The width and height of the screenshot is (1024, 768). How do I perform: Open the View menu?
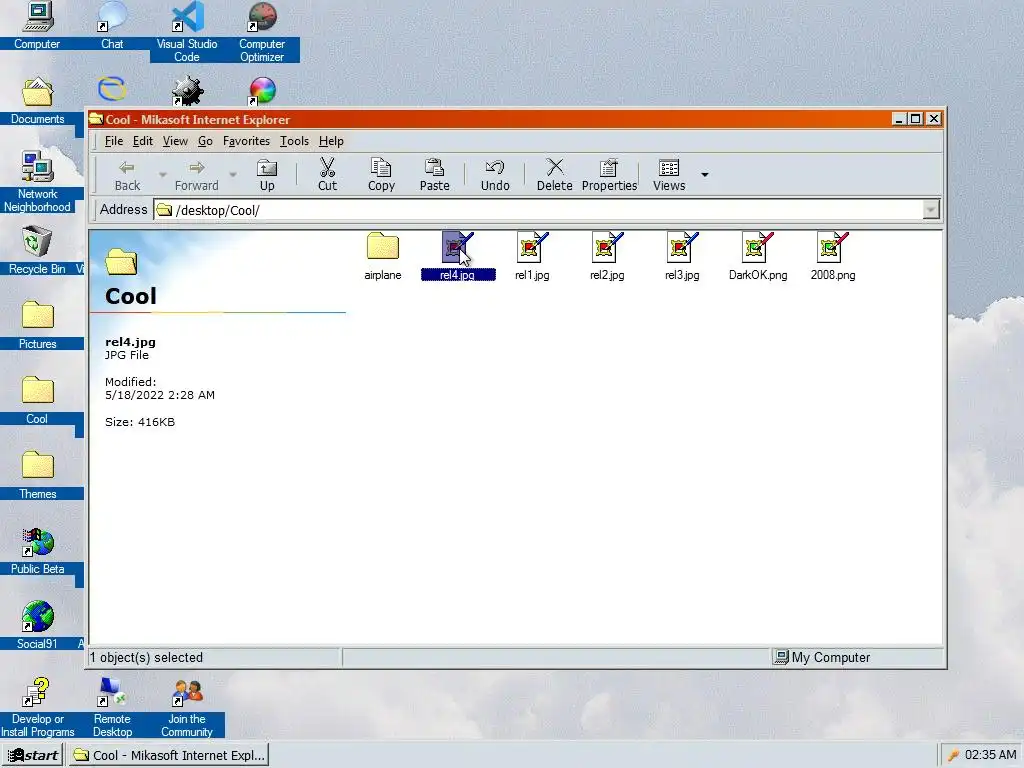(x=175, y=141)
